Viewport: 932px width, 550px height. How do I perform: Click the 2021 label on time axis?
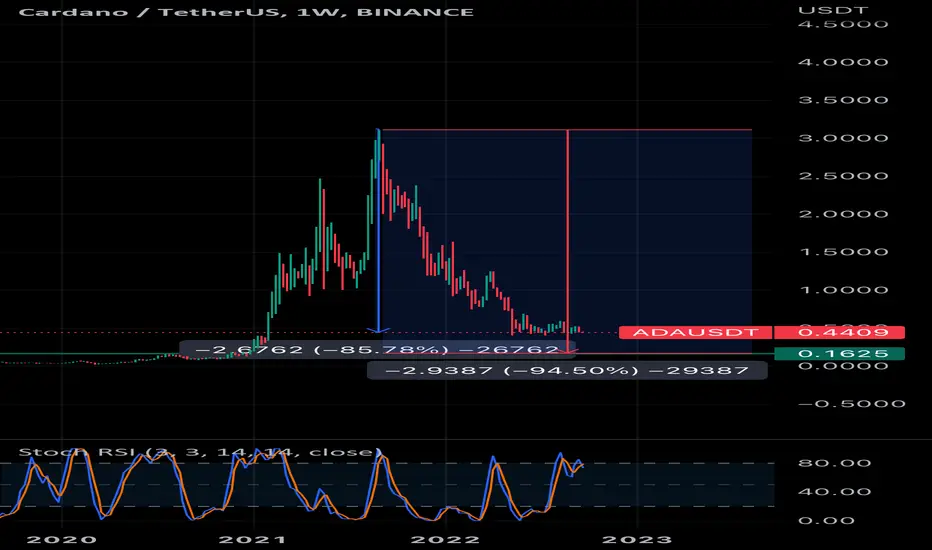tap(253, 540)
